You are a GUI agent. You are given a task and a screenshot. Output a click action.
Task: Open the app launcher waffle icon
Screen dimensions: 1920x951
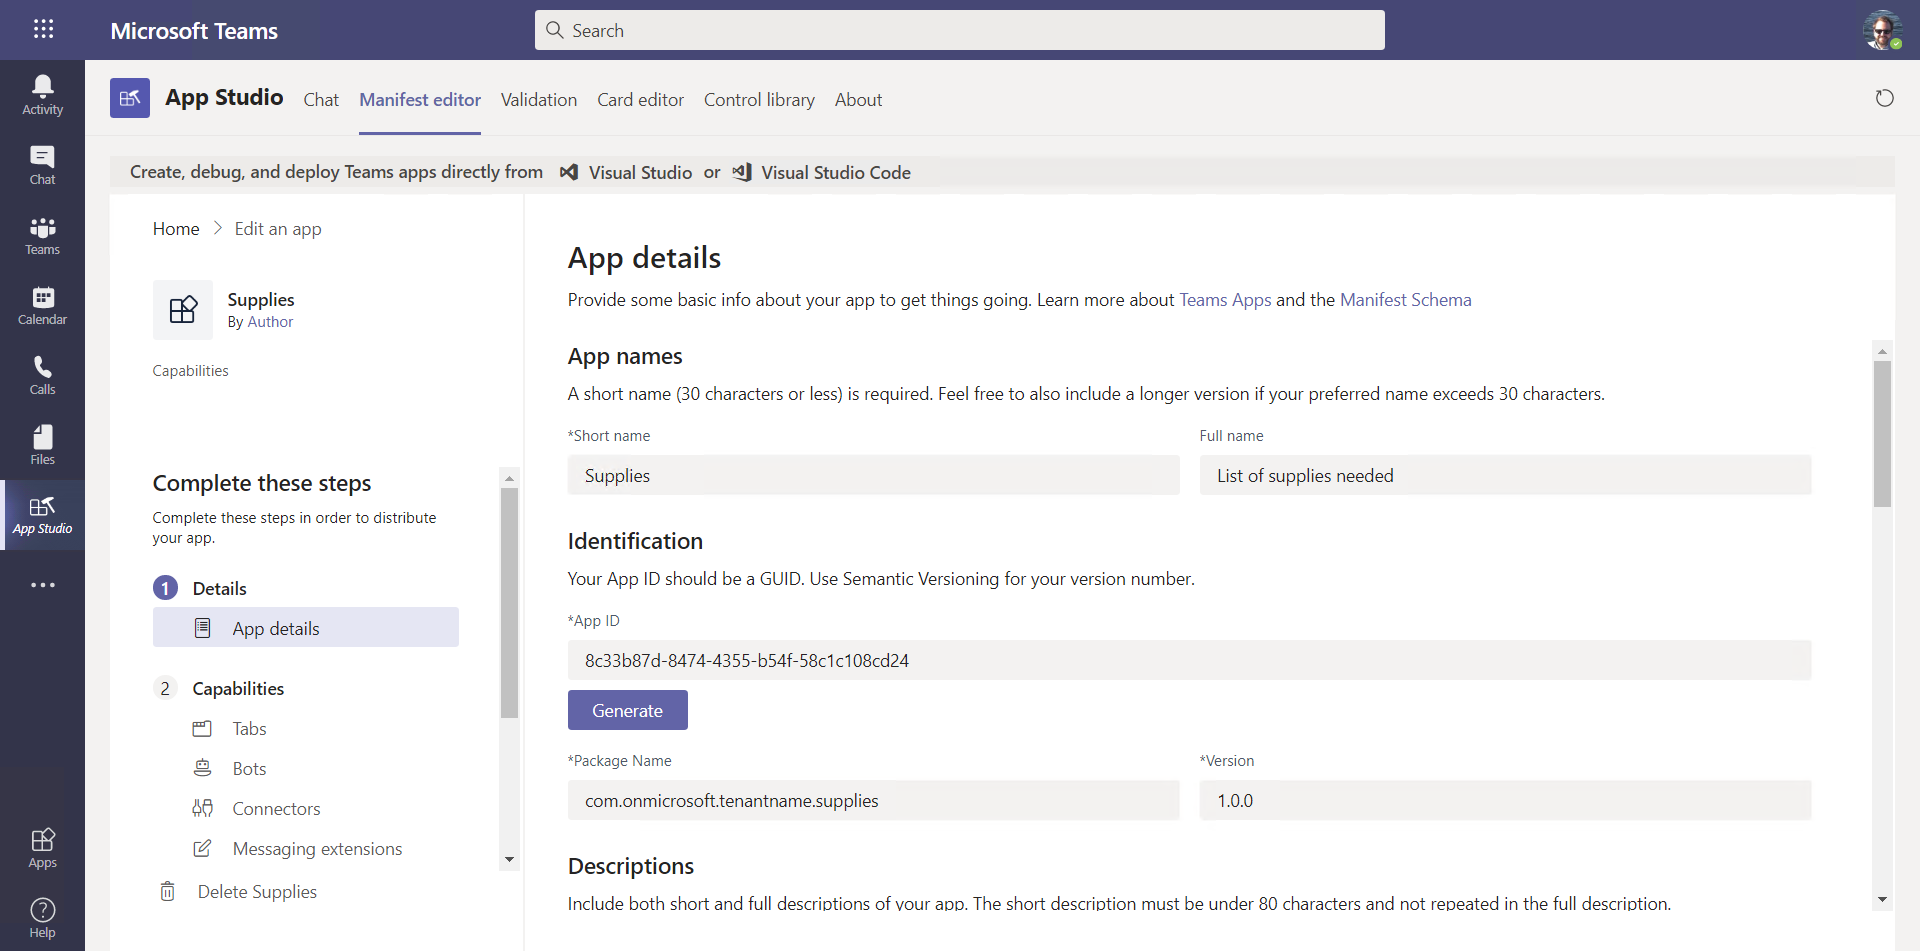point(43,29)
